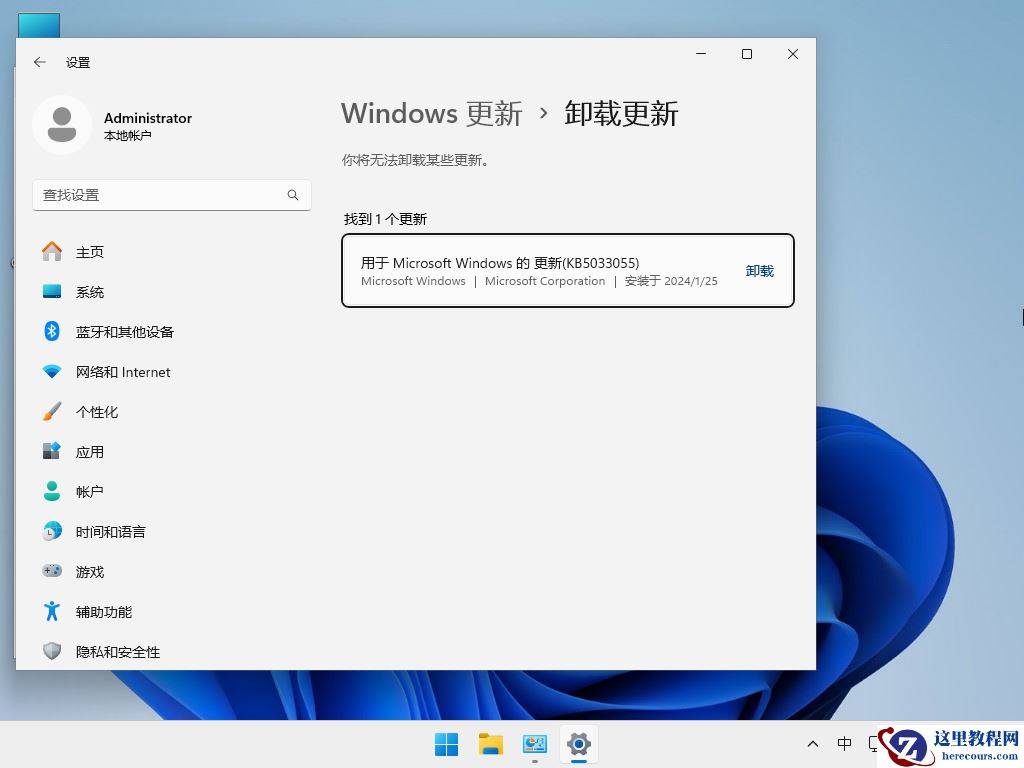Navigate back using the arrow button

[39, 62]
